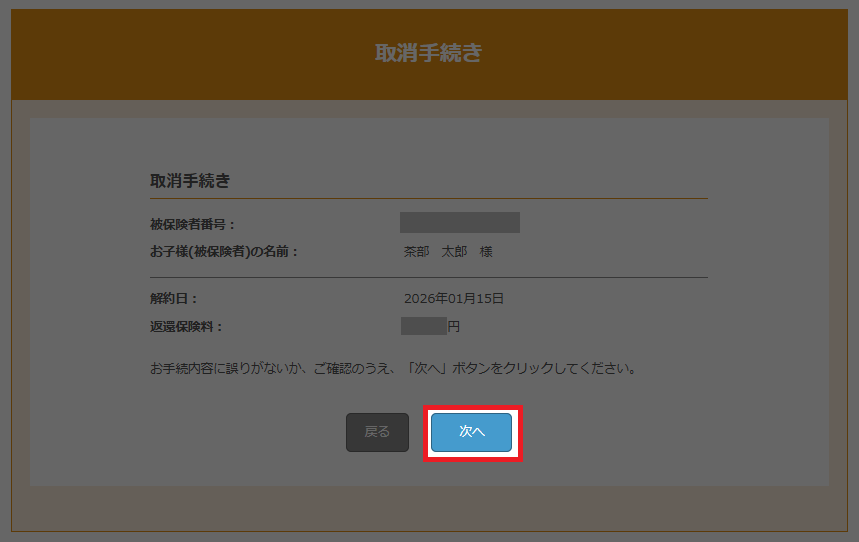Click the honorific 様 after the name
This screenshot has width=859, height=542.
[486, 252]
